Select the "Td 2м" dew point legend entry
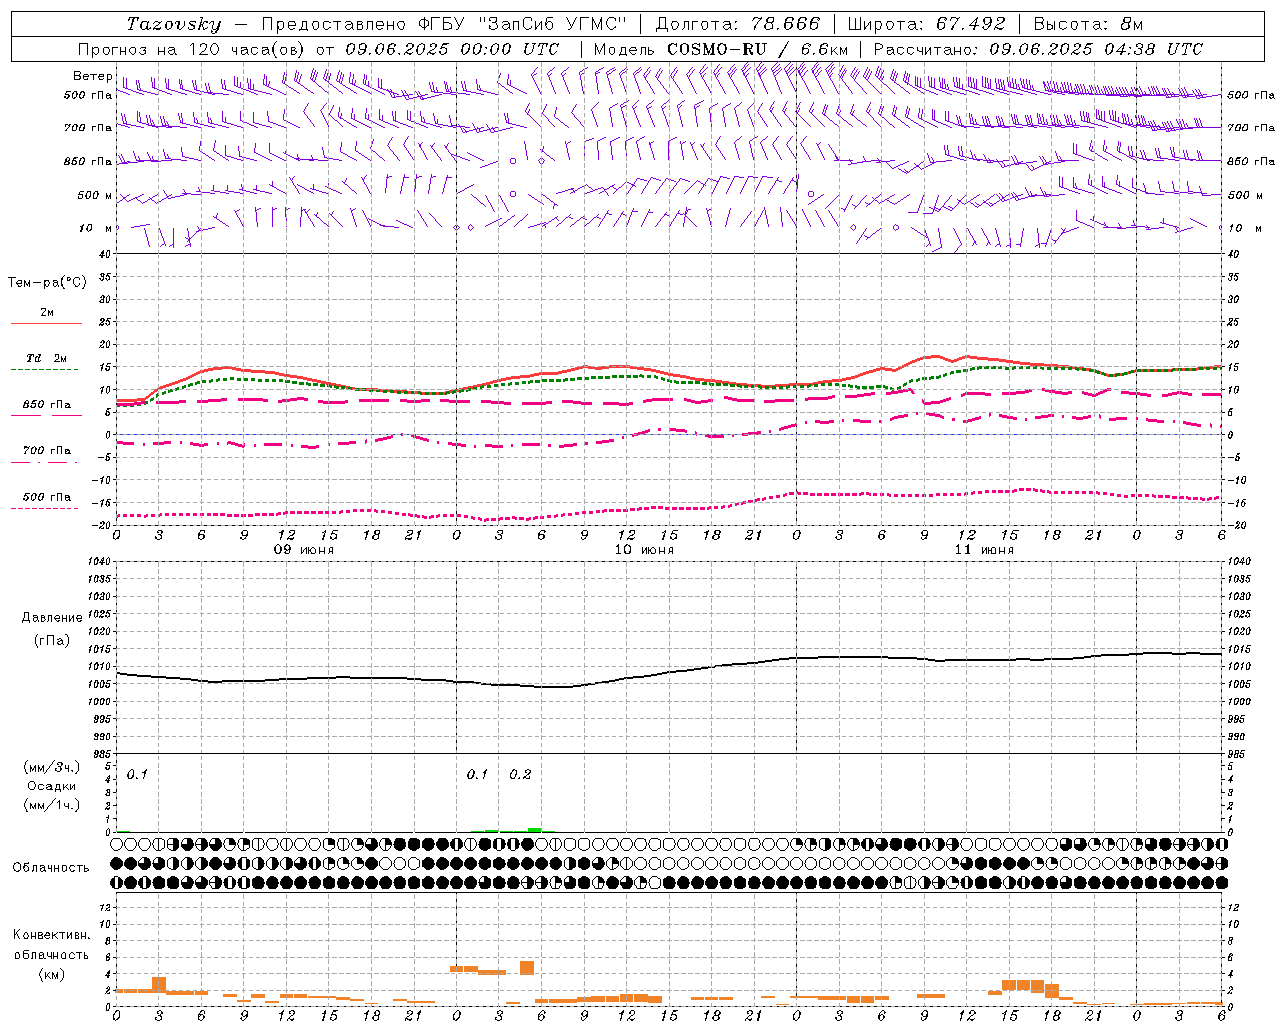Viewport: 1280px width, 1024px height. click(x=46, y=357)
